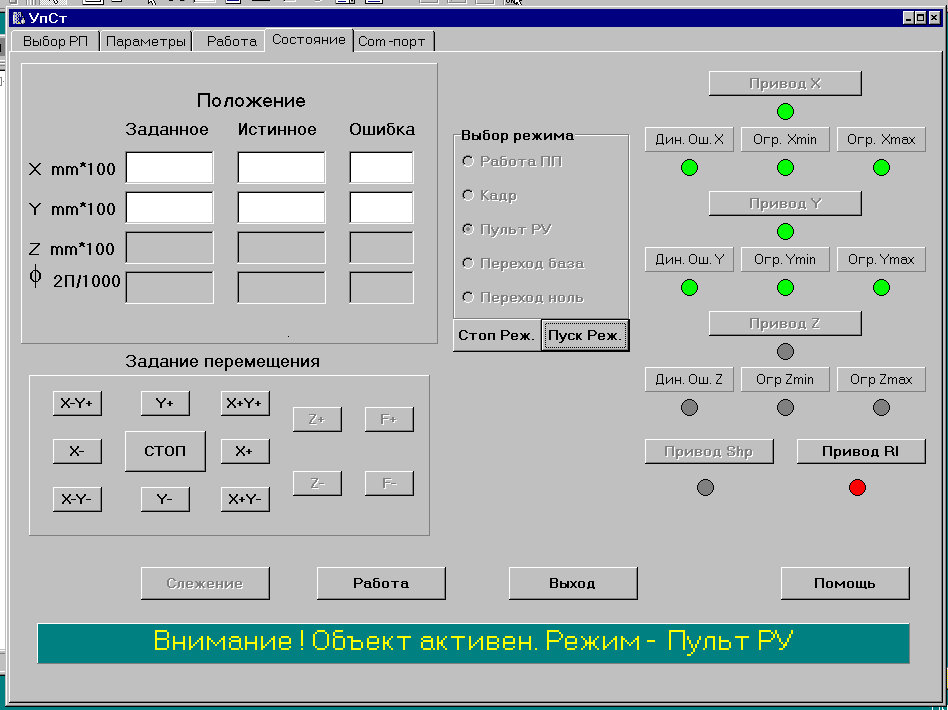Image resolution: width=948 pixels, height=710 pixels.
Task: Choose the Переход ноль radio option
Action: [x=523, y=298]
